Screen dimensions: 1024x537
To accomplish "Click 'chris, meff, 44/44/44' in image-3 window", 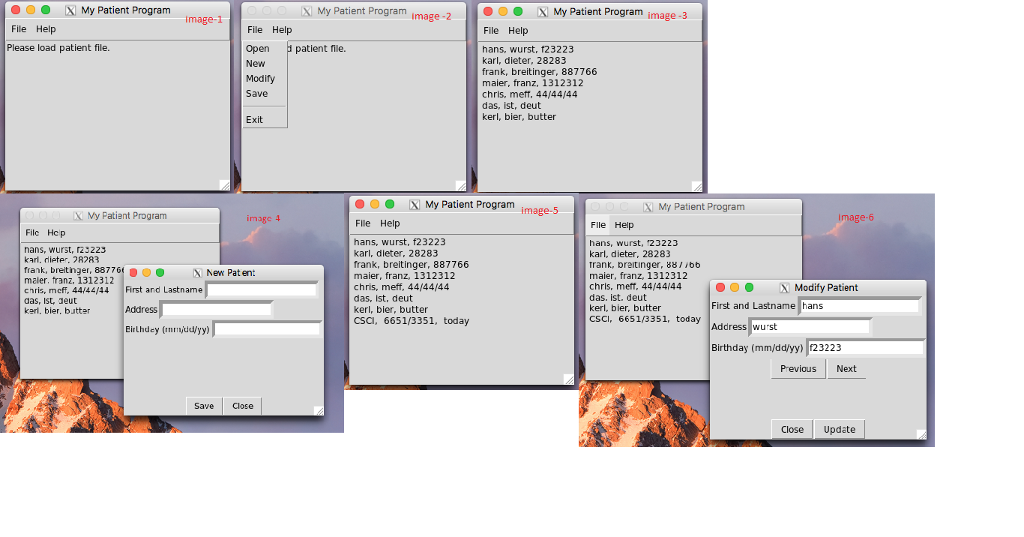I will click(x=530, y=94).
